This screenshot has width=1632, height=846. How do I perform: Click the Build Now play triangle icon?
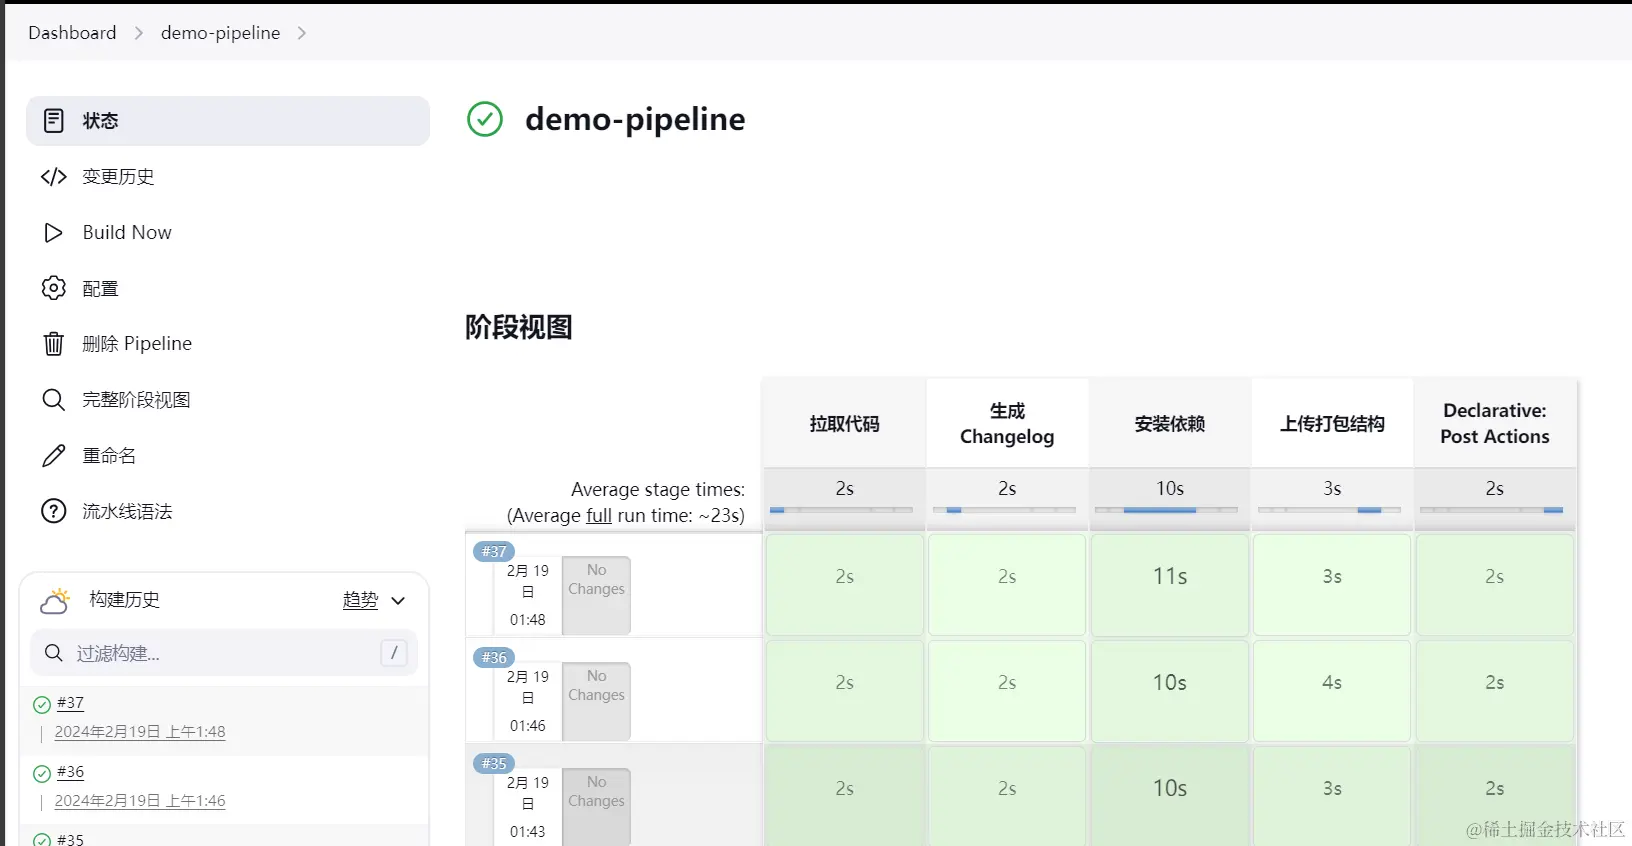[x=54, y=233]
